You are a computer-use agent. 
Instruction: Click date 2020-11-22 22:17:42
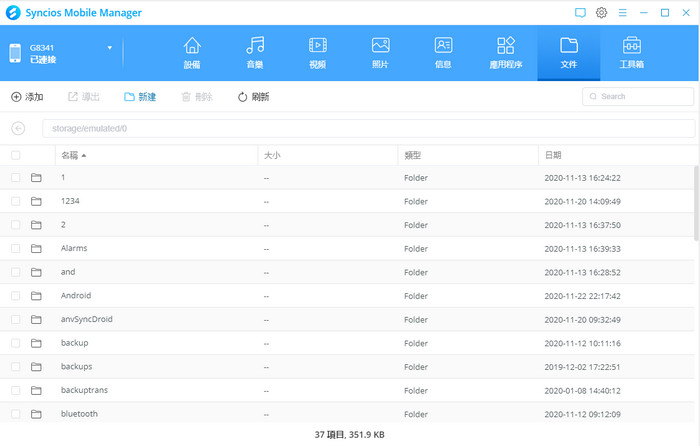(x=583, y=296)
